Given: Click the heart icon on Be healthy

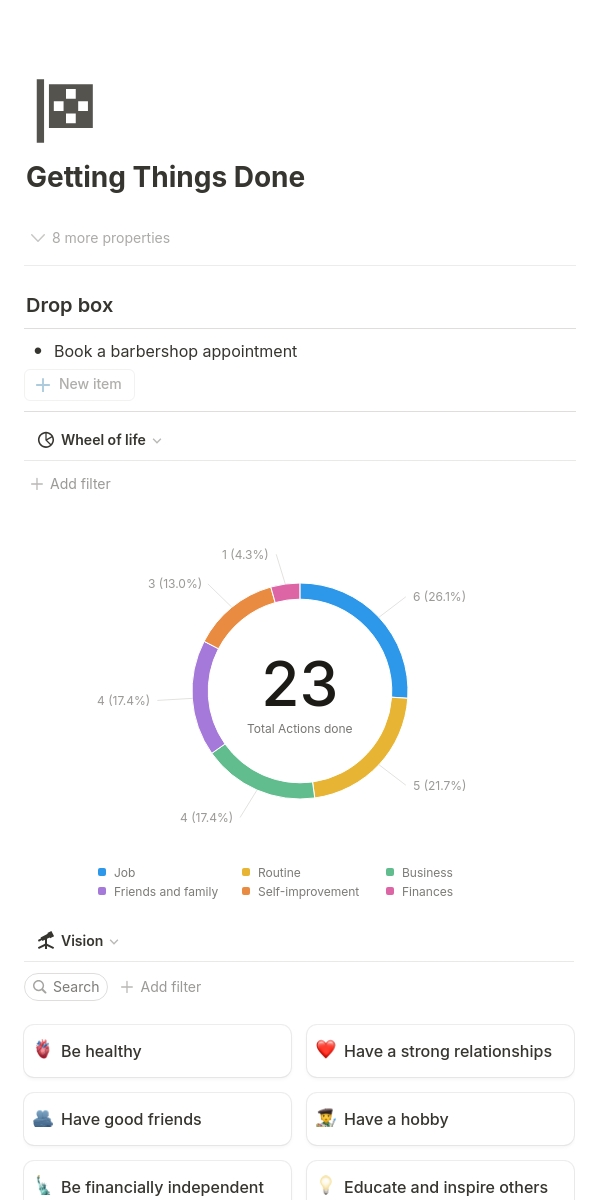Looking at the screenshot, I should click(43, 1051).
